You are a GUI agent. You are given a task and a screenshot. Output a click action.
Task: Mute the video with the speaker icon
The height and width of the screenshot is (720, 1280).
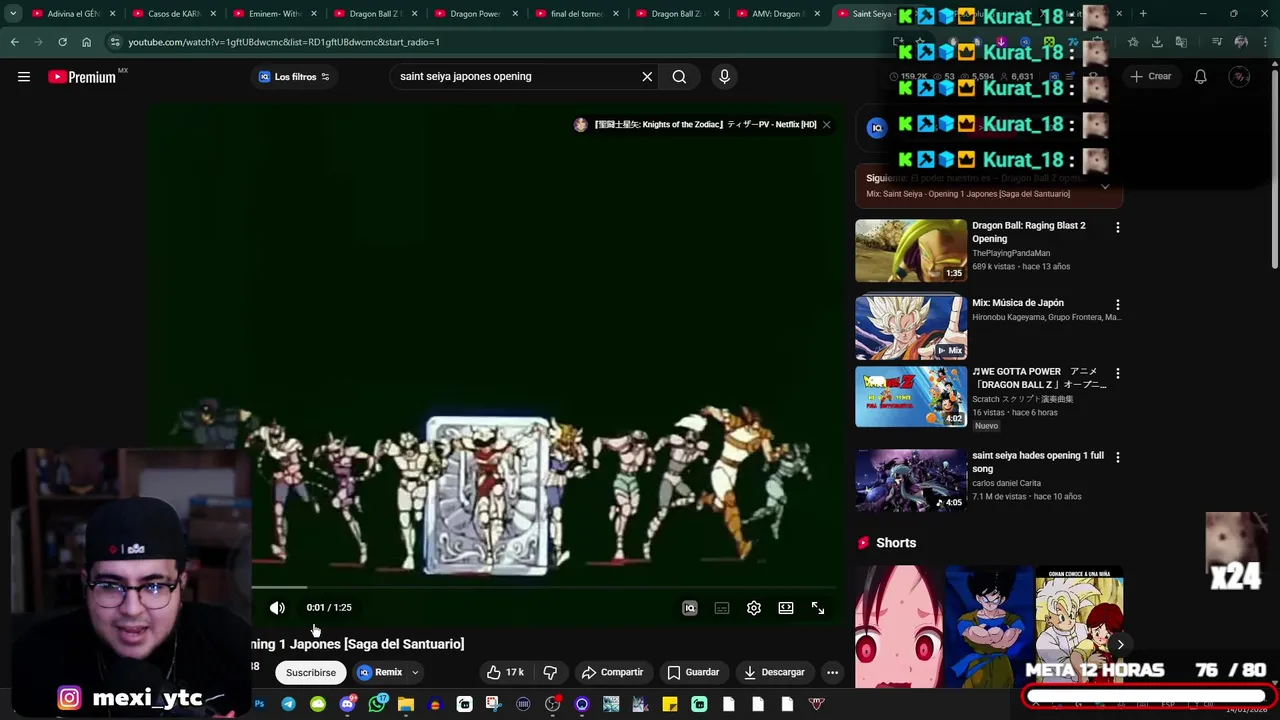point(278,608)
